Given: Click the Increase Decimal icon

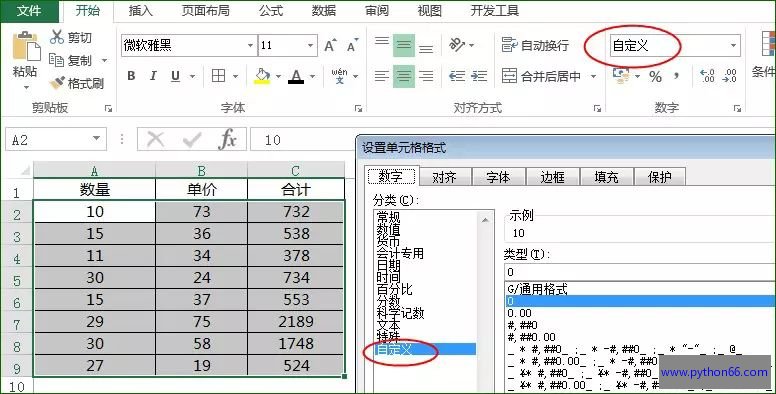Looking at the screenshot, I should (707, 76).
